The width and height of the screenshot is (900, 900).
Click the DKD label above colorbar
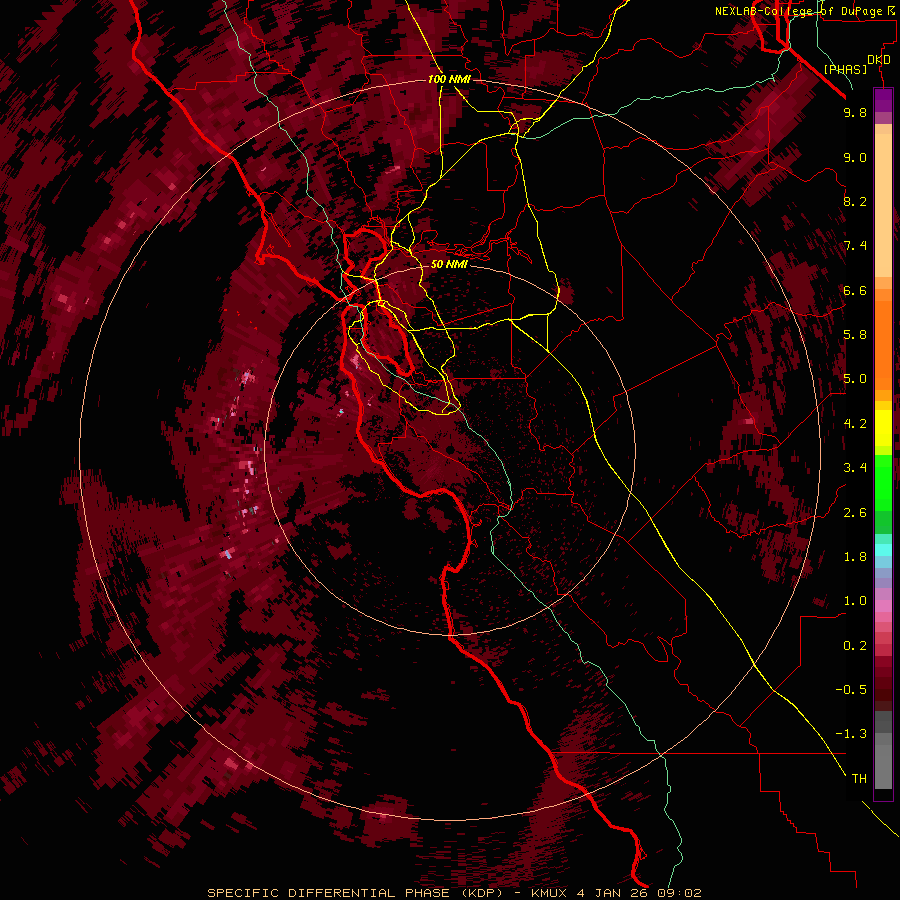(x=878, y=59)
